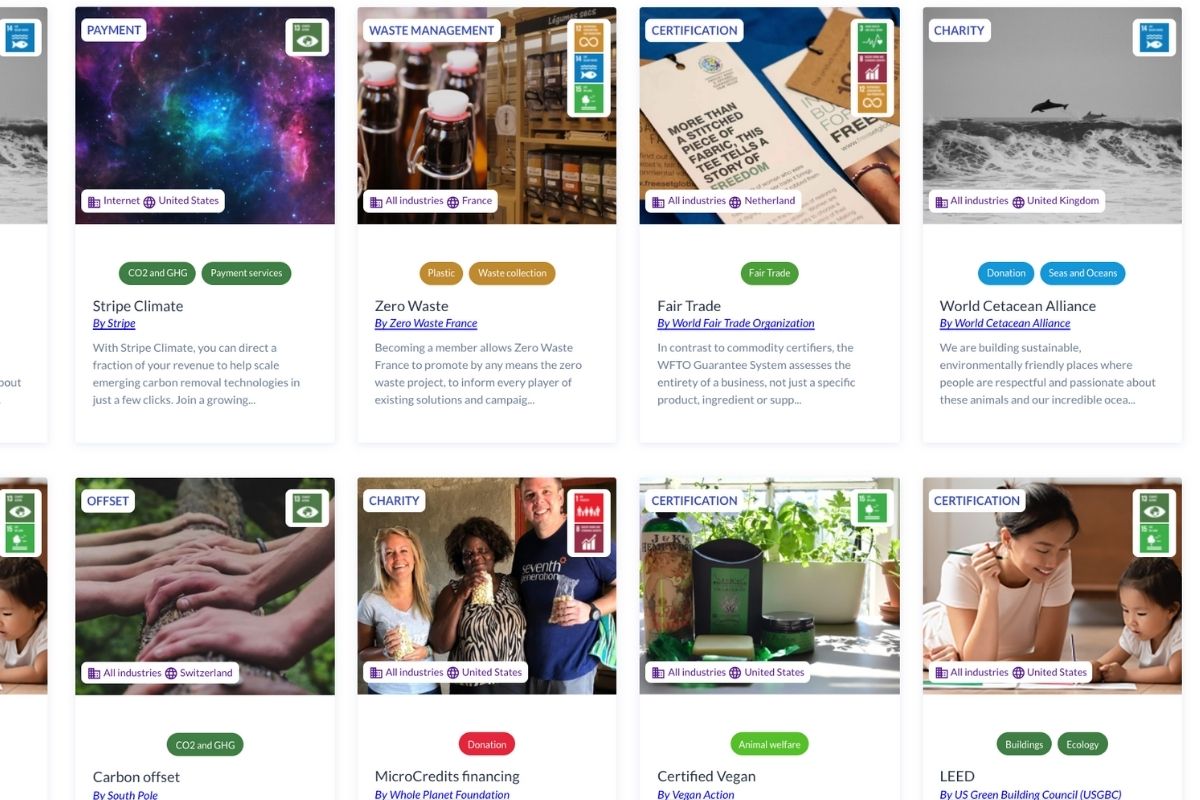Viewport: 1200px width, 800px height.
Task: Choose the Waste collection tag
Action: [512, 273]
